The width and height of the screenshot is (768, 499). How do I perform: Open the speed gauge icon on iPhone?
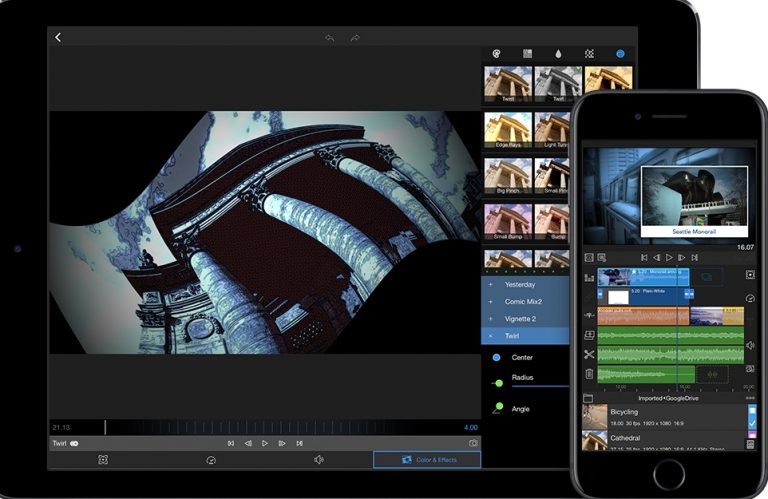point(750,298)
